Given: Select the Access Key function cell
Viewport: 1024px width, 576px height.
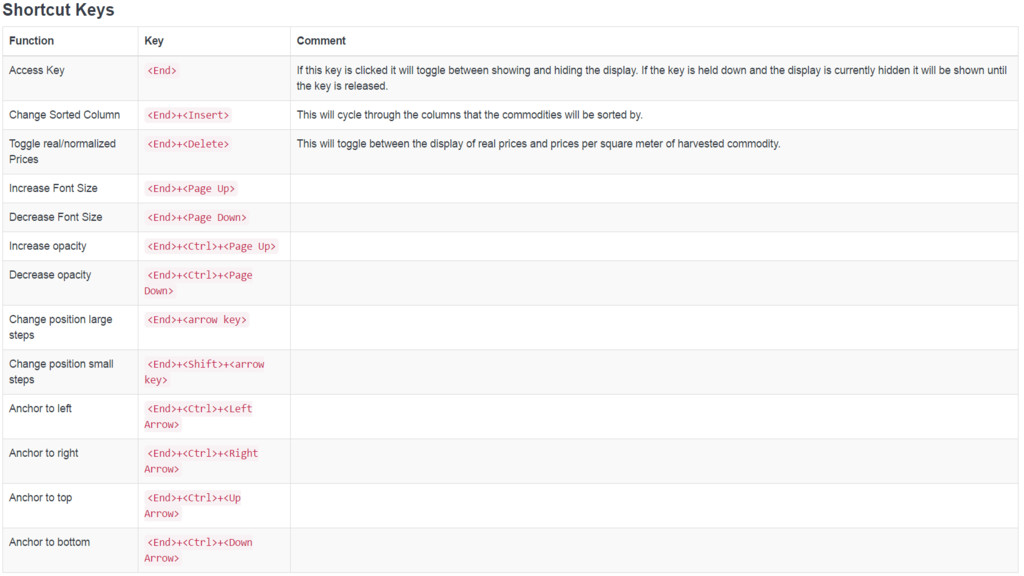Looking at the screenshot, I should click(37, 71).
